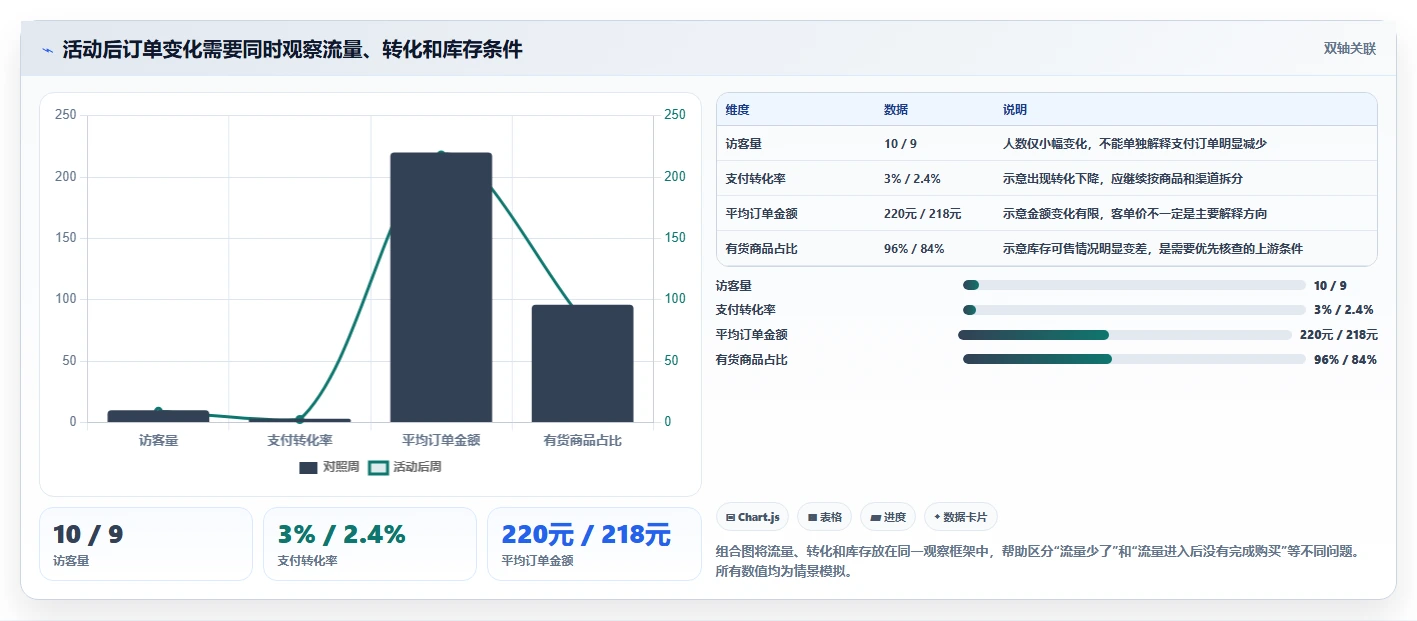
Task: Click the 有货商品占比 bar in chart
Action: pyautogui.click(x=583, y=363)
